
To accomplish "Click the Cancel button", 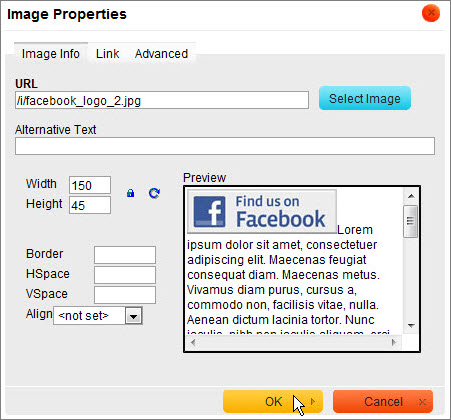I will [383, 402].
